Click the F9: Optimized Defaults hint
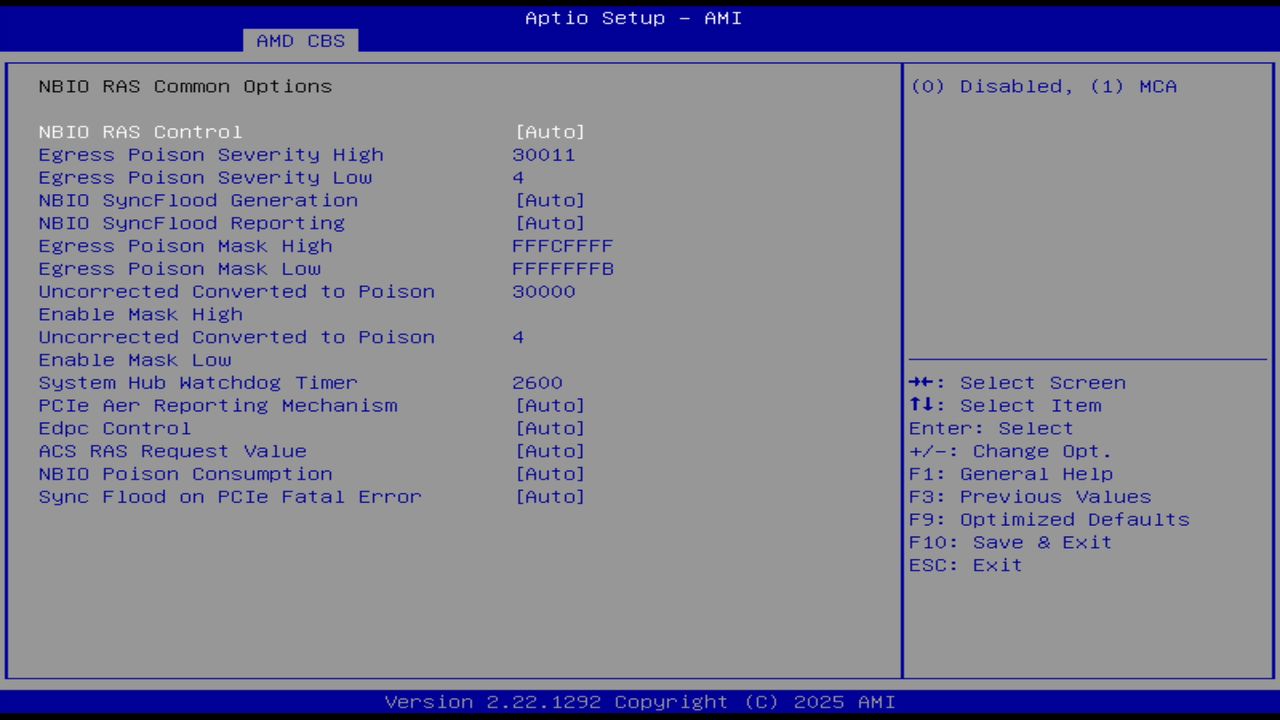 click(1049, 520)
